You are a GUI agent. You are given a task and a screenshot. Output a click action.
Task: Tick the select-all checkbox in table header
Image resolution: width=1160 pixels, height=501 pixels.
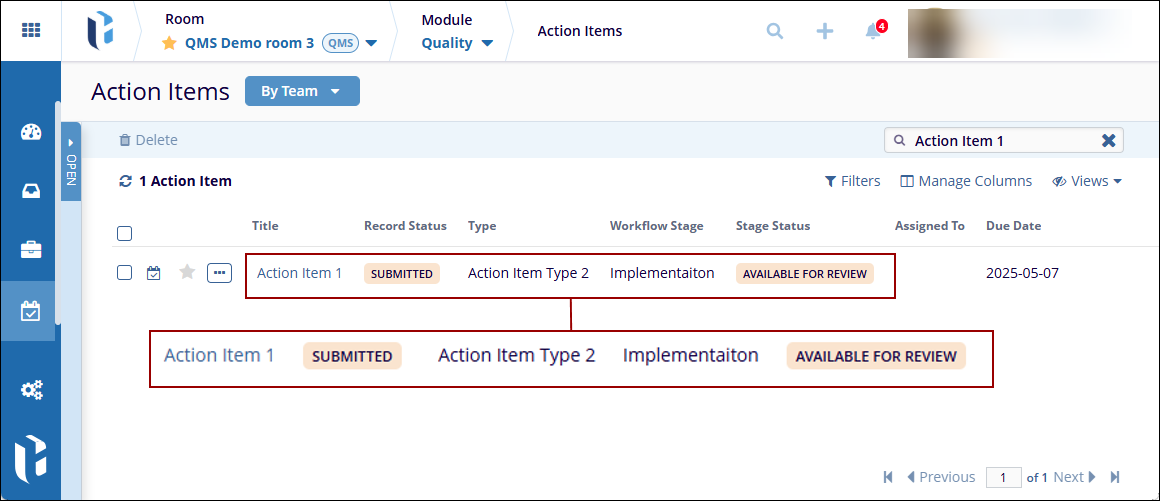click(x=124, y=234)
